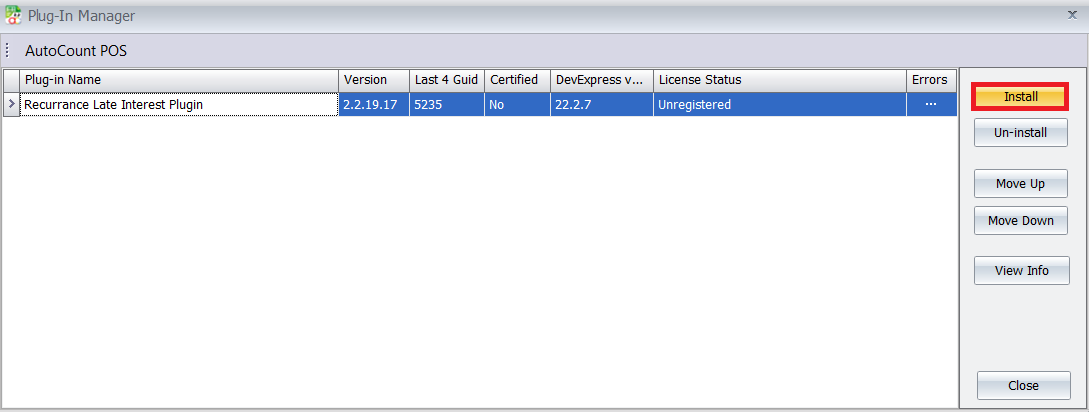
Task: Click the Certified column header
Action: [516, 80]
